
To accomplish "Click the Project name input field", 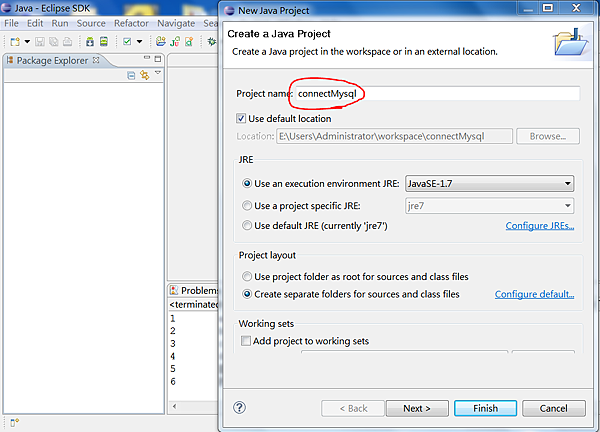I will tap(437, 94).
